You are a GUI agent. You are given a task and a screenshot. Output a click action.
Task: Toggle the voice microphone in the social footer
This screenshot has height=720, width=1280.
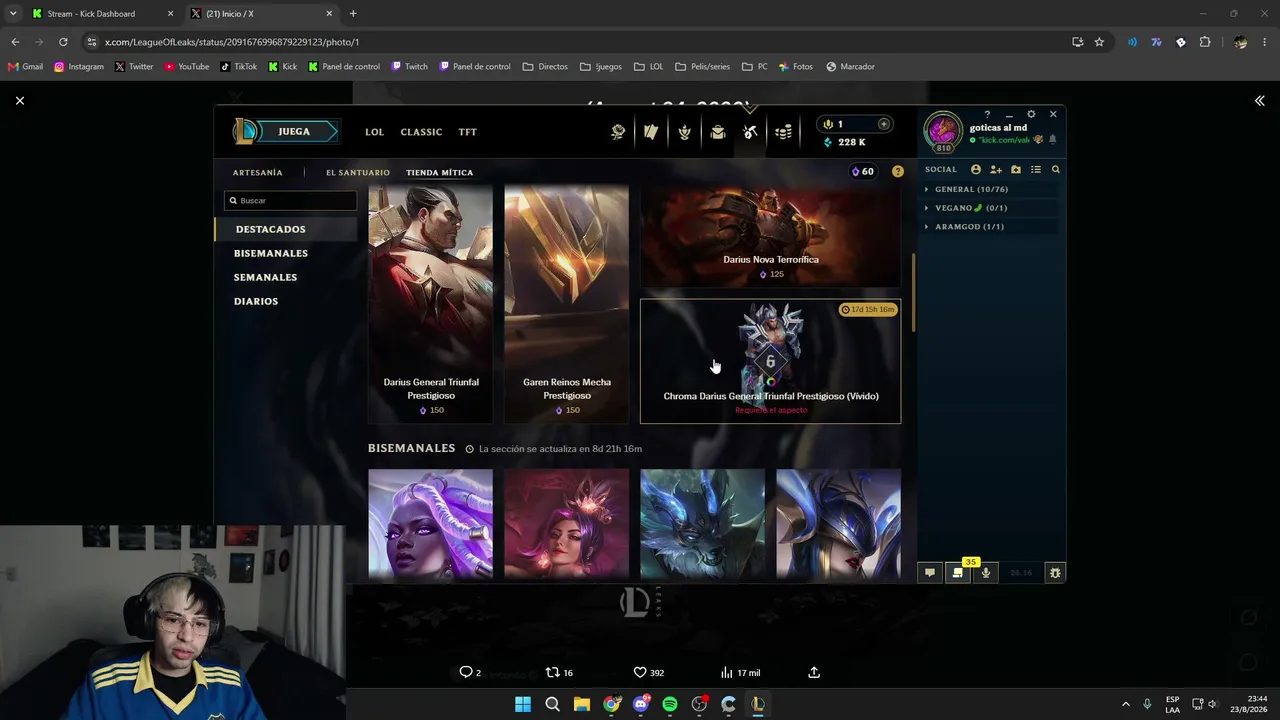(986, 573)
